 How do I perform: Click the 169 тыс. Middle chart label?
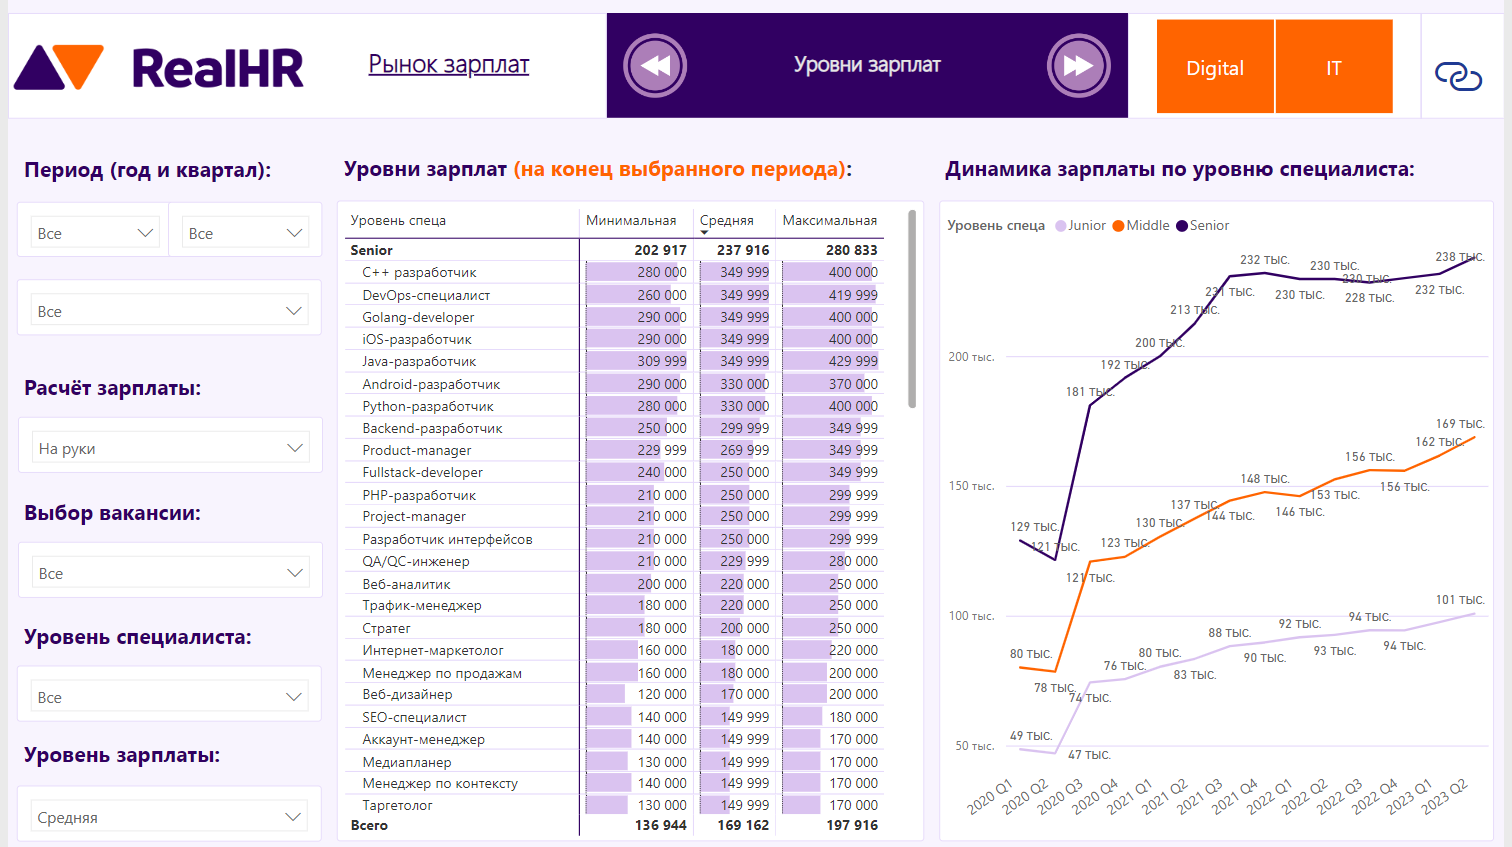coord(1460,424)
